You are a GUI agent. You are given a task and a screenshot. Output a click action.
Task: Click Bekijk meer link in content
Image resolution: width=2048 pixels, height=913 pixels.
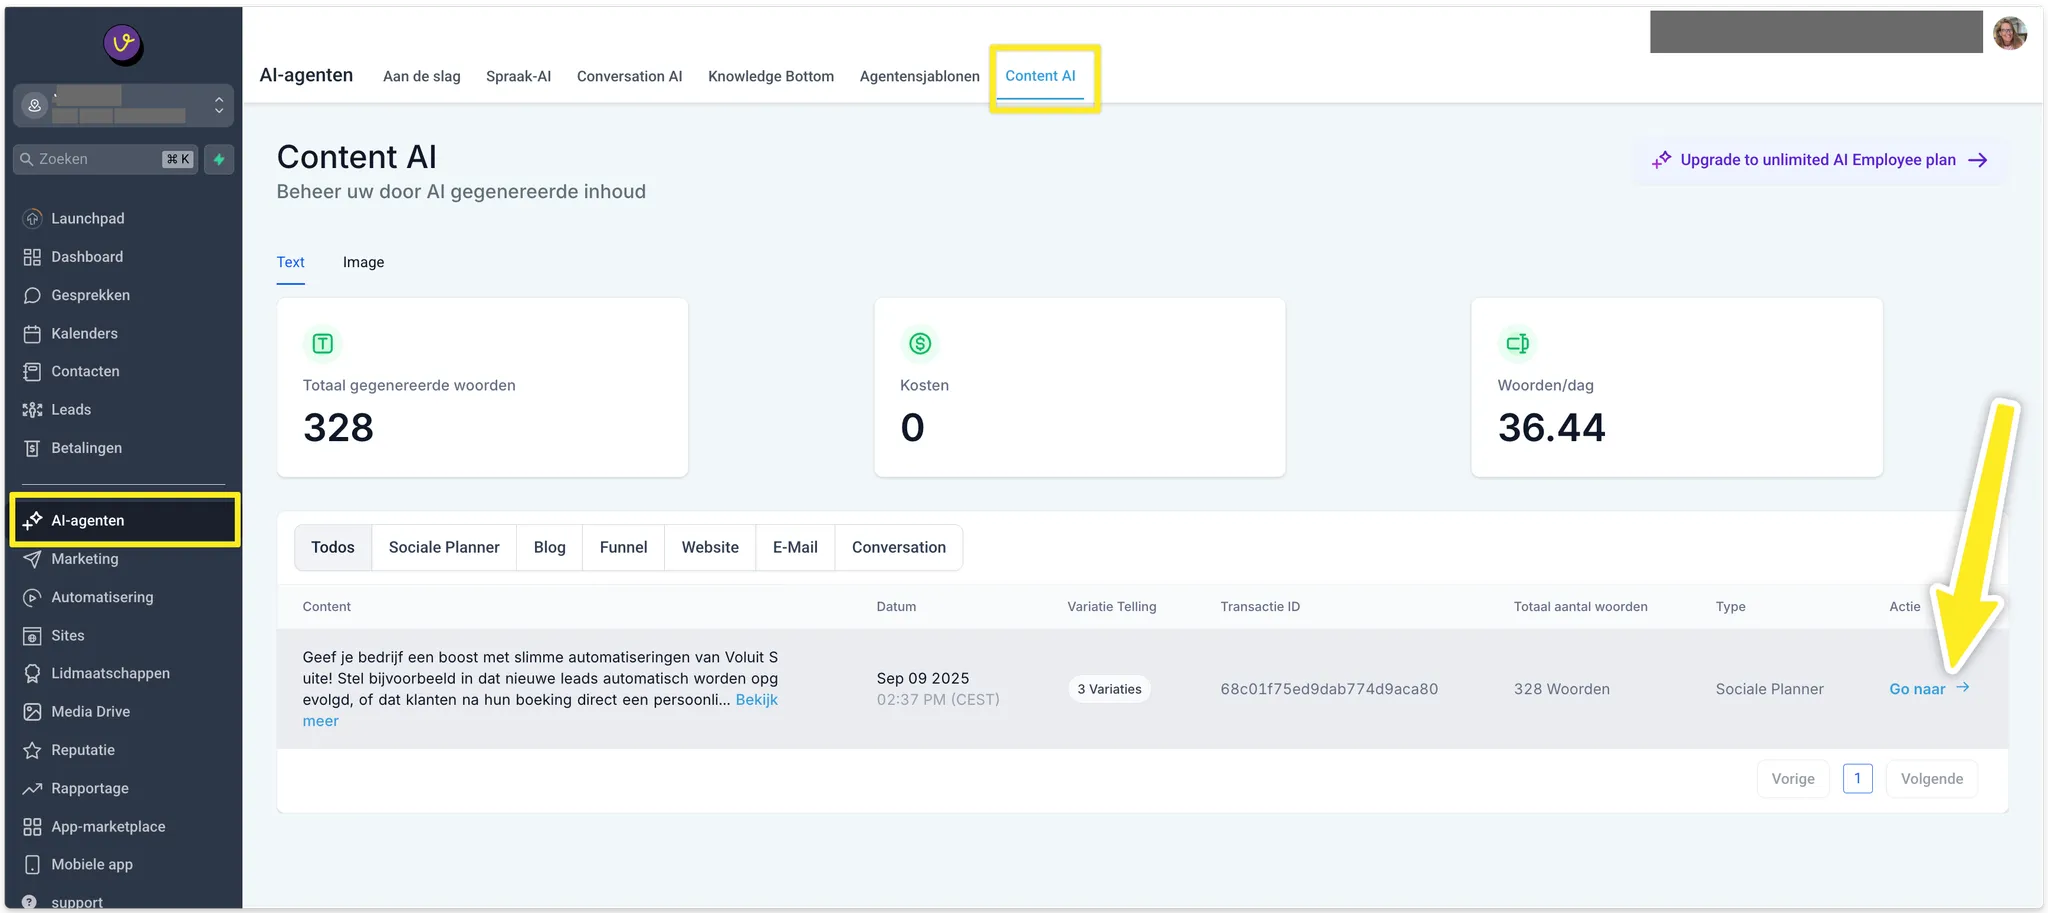tap(756, 700)
